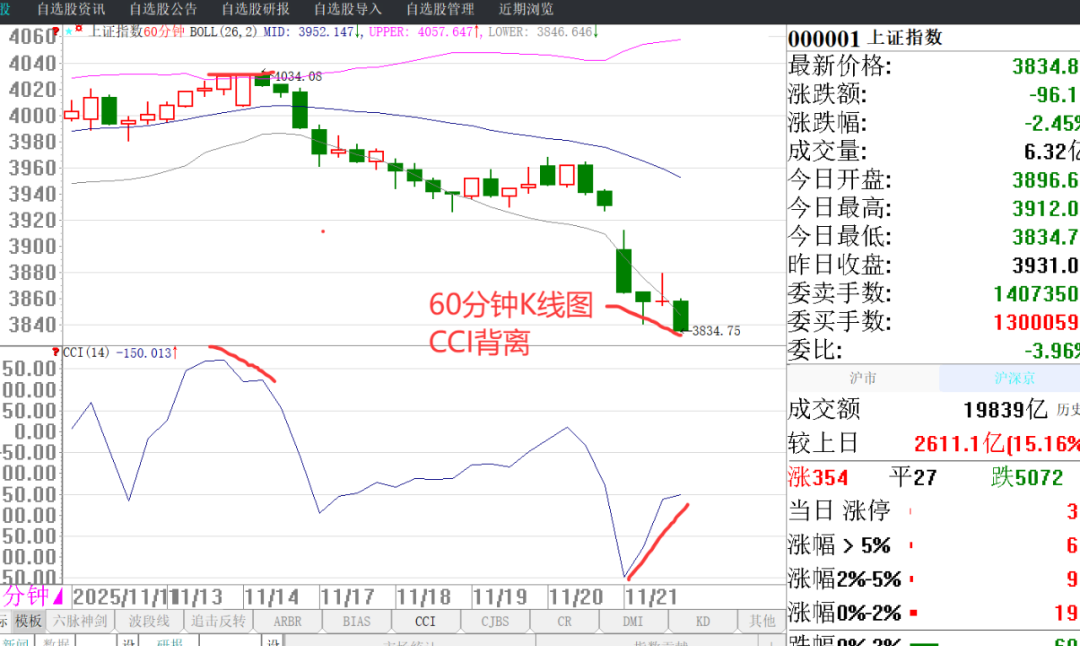Click the 平27 flat count
Viewport: 1080px width, 646px height.
tap(913, 477)
